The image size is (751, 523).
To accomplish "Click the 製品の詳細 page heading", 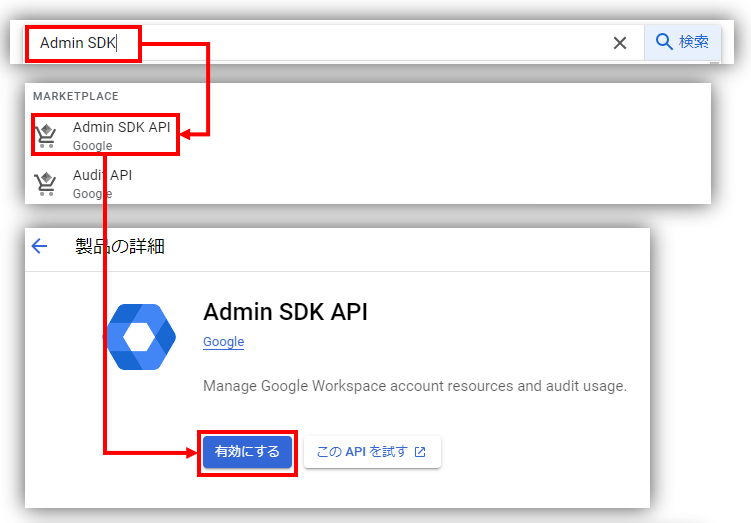I will point(120,246).
